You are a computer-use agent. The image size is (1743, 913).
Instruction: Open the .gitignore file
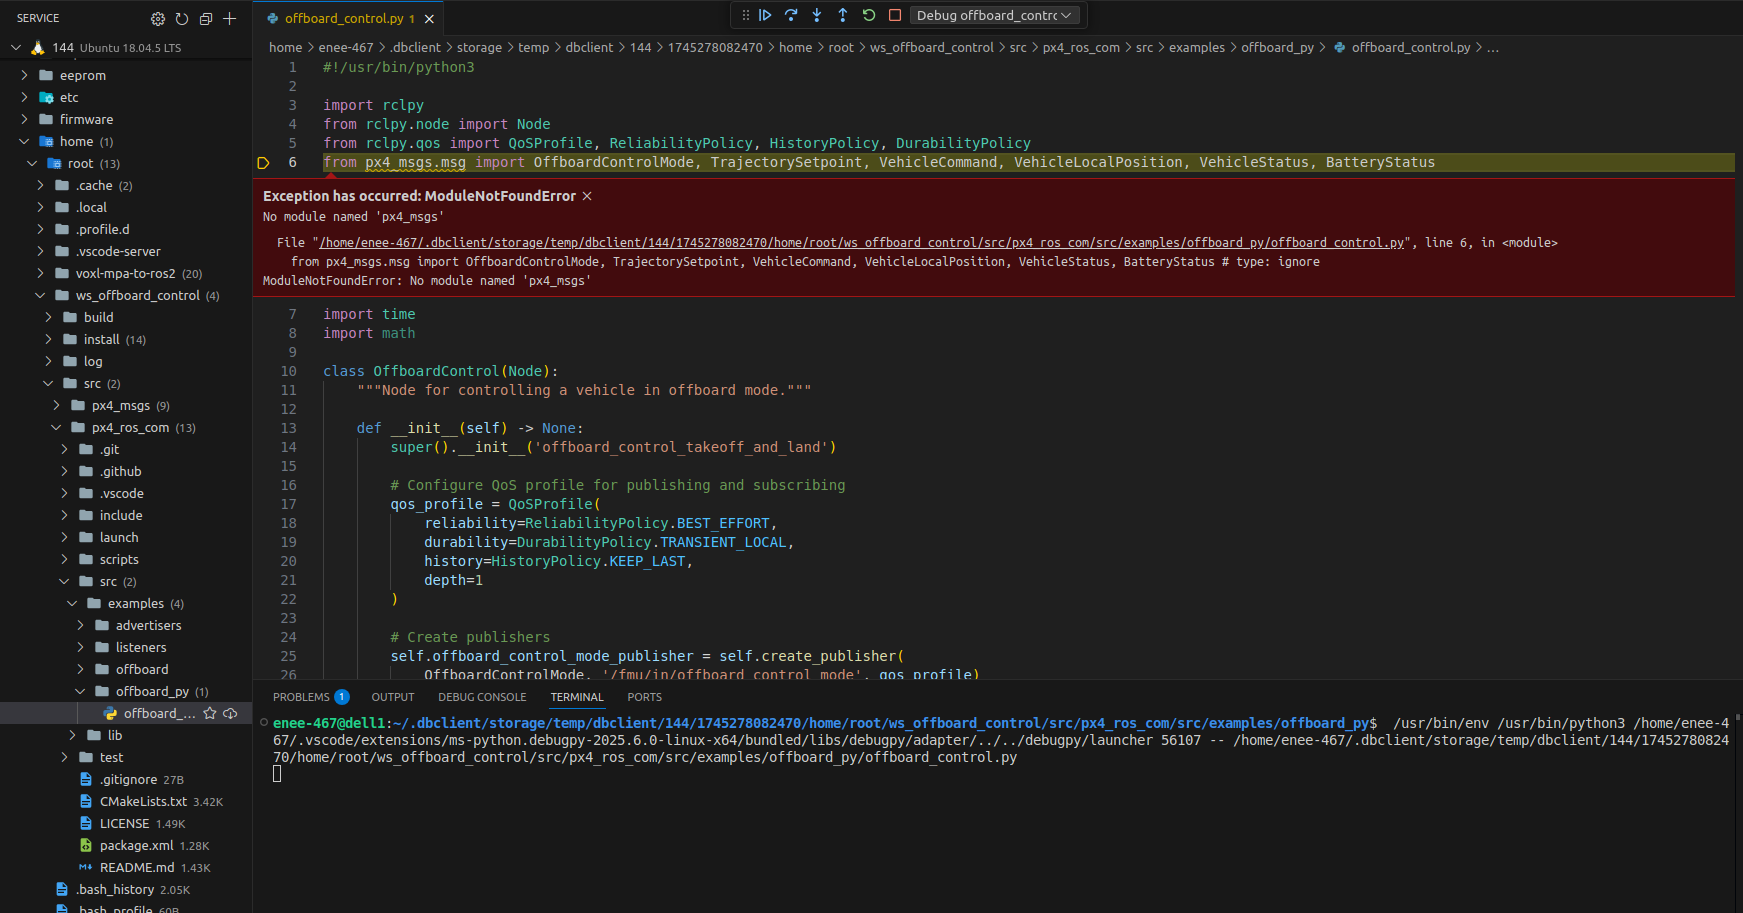[128, 779]
